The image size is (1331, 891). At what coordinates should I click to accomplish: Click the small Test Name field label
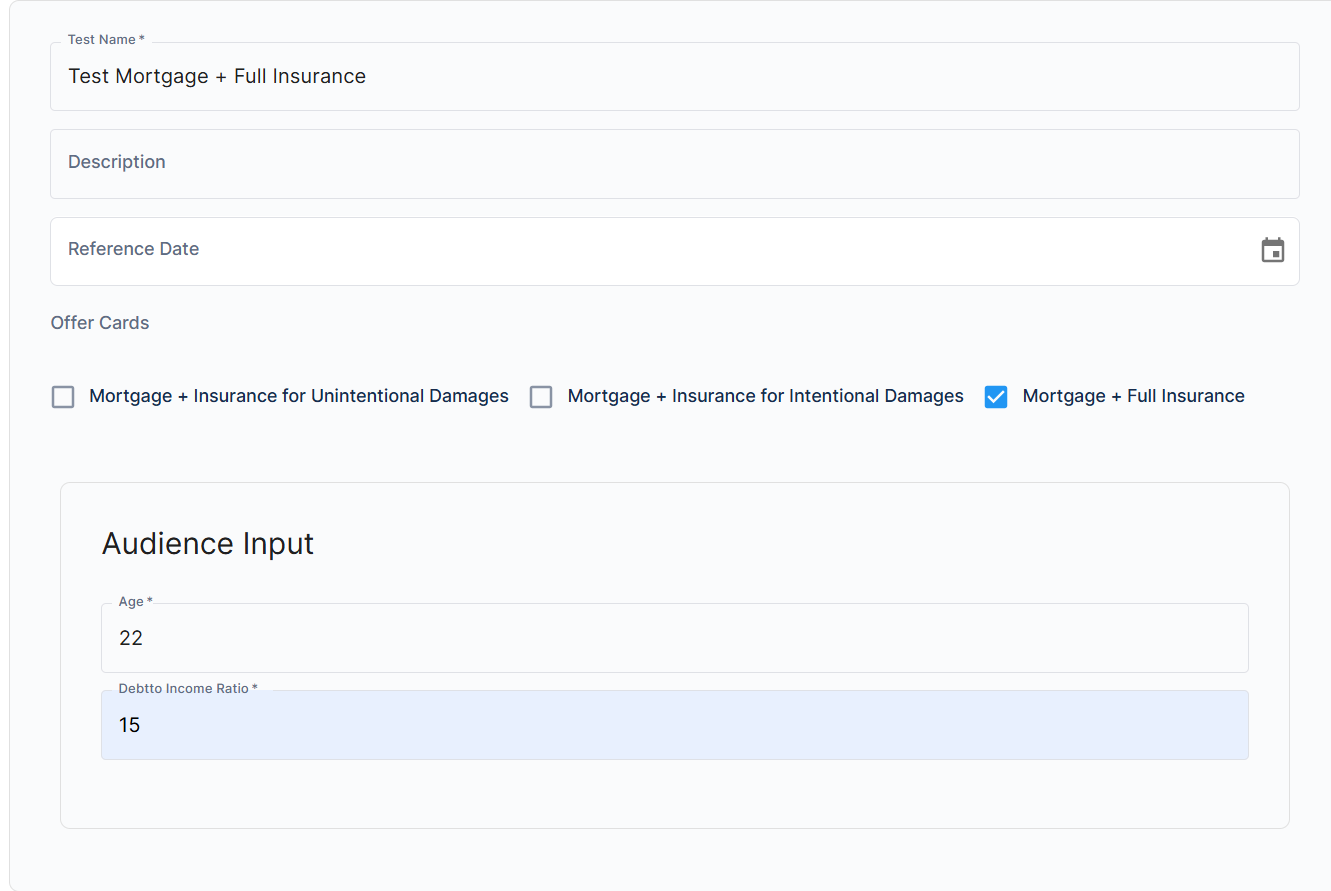[x=106, y=39]
